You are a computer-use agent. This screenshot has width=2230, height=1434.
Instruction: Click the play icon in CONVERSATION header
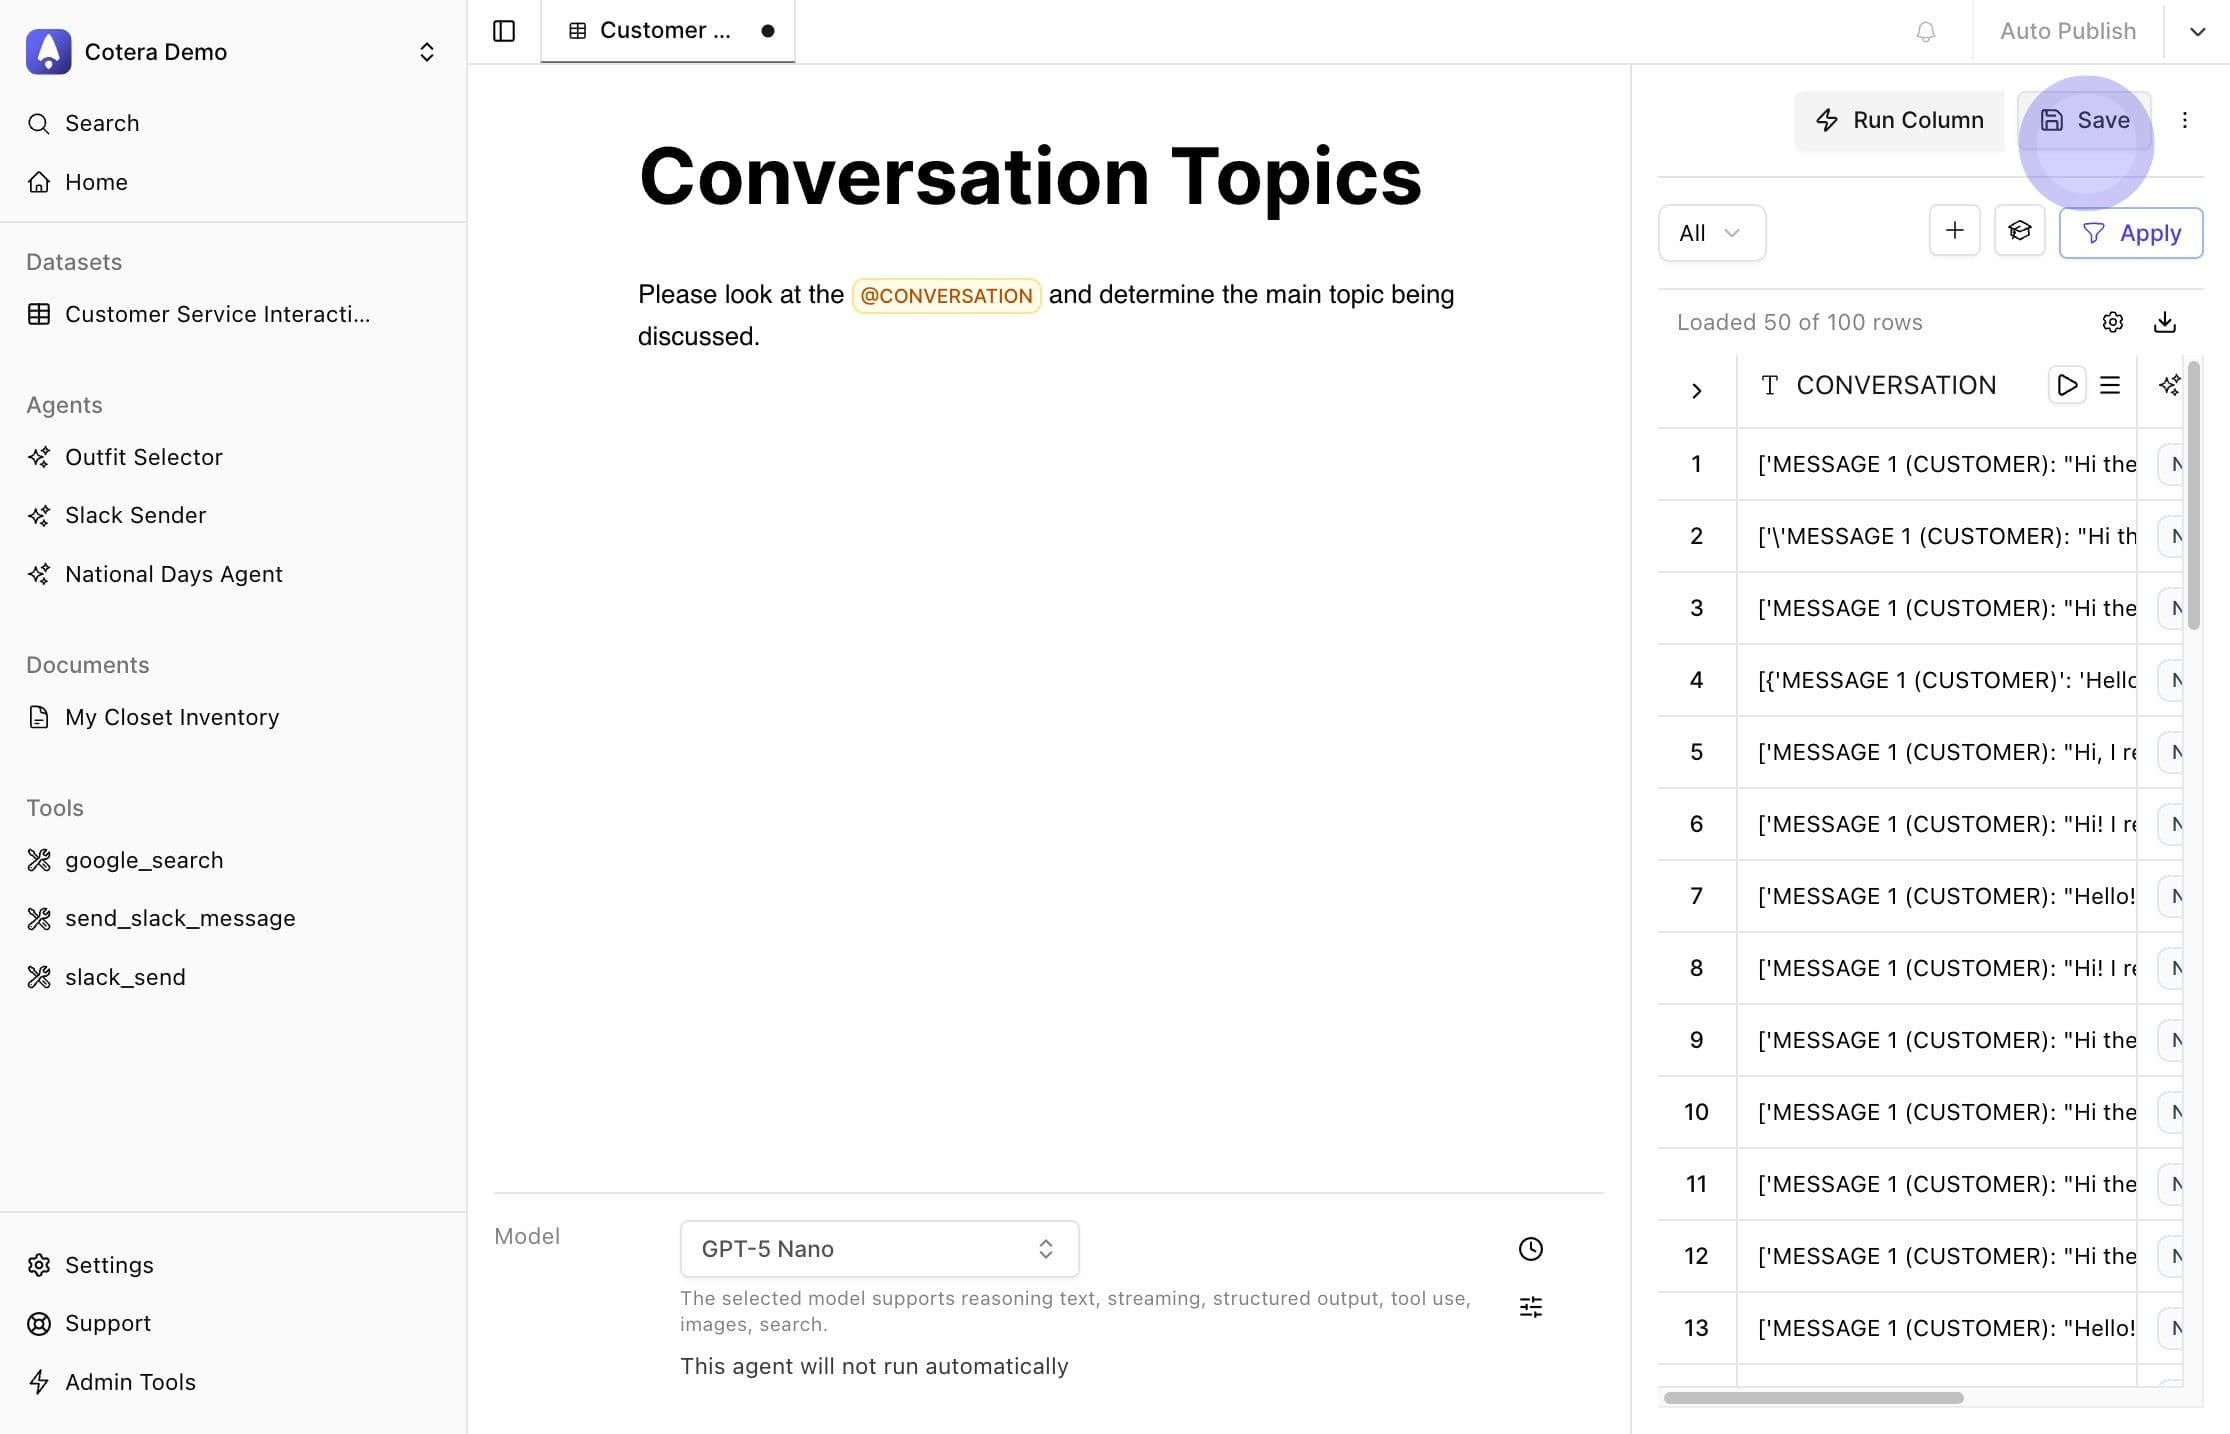[2066, 385]
